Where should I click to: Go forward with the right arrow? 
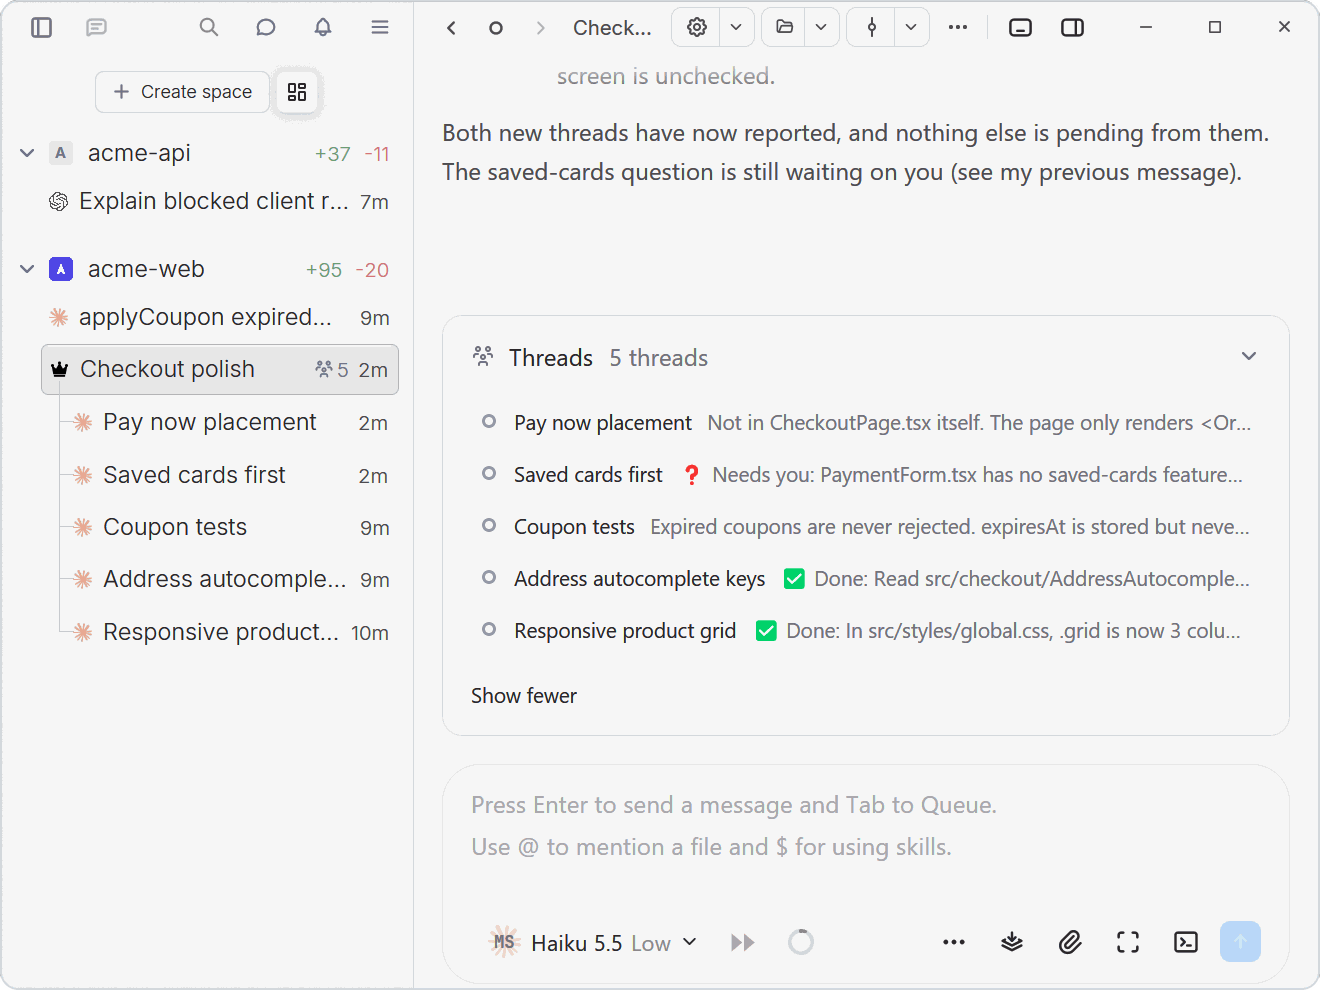click(540, 28)
